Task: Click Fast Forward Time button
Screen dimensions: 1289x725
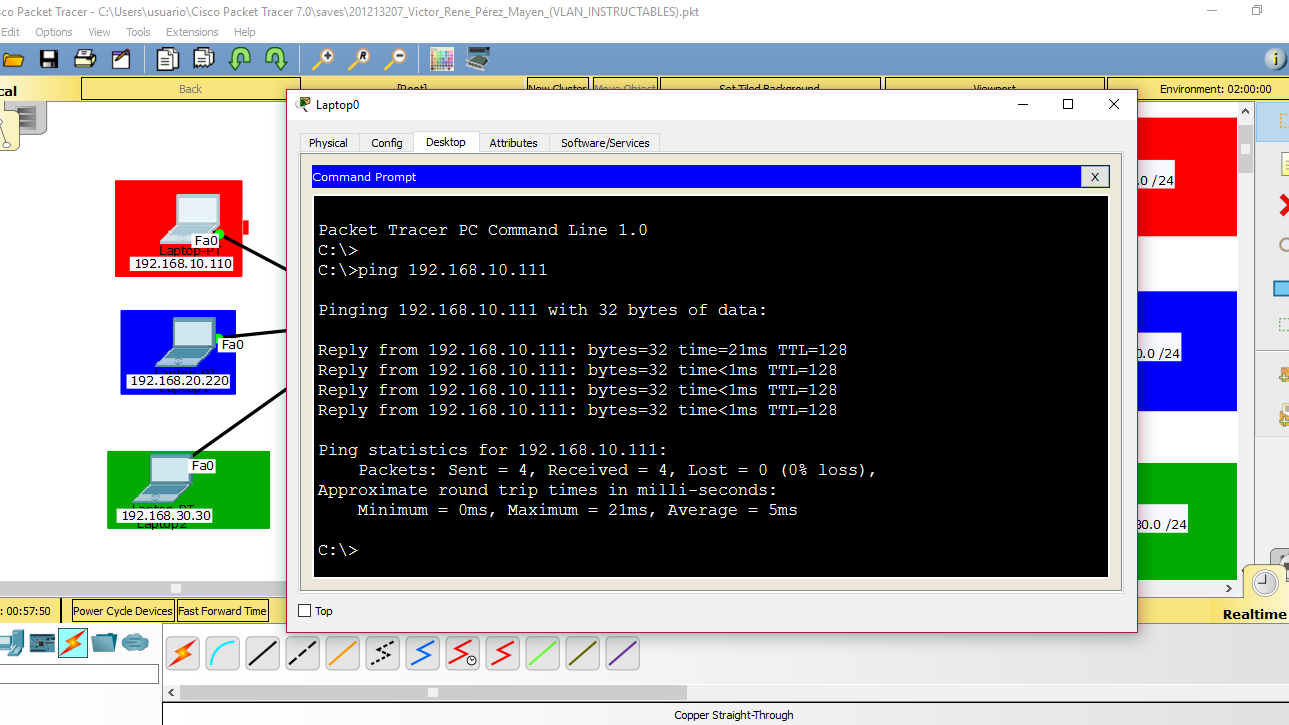Action: click(x=223, y=611)
